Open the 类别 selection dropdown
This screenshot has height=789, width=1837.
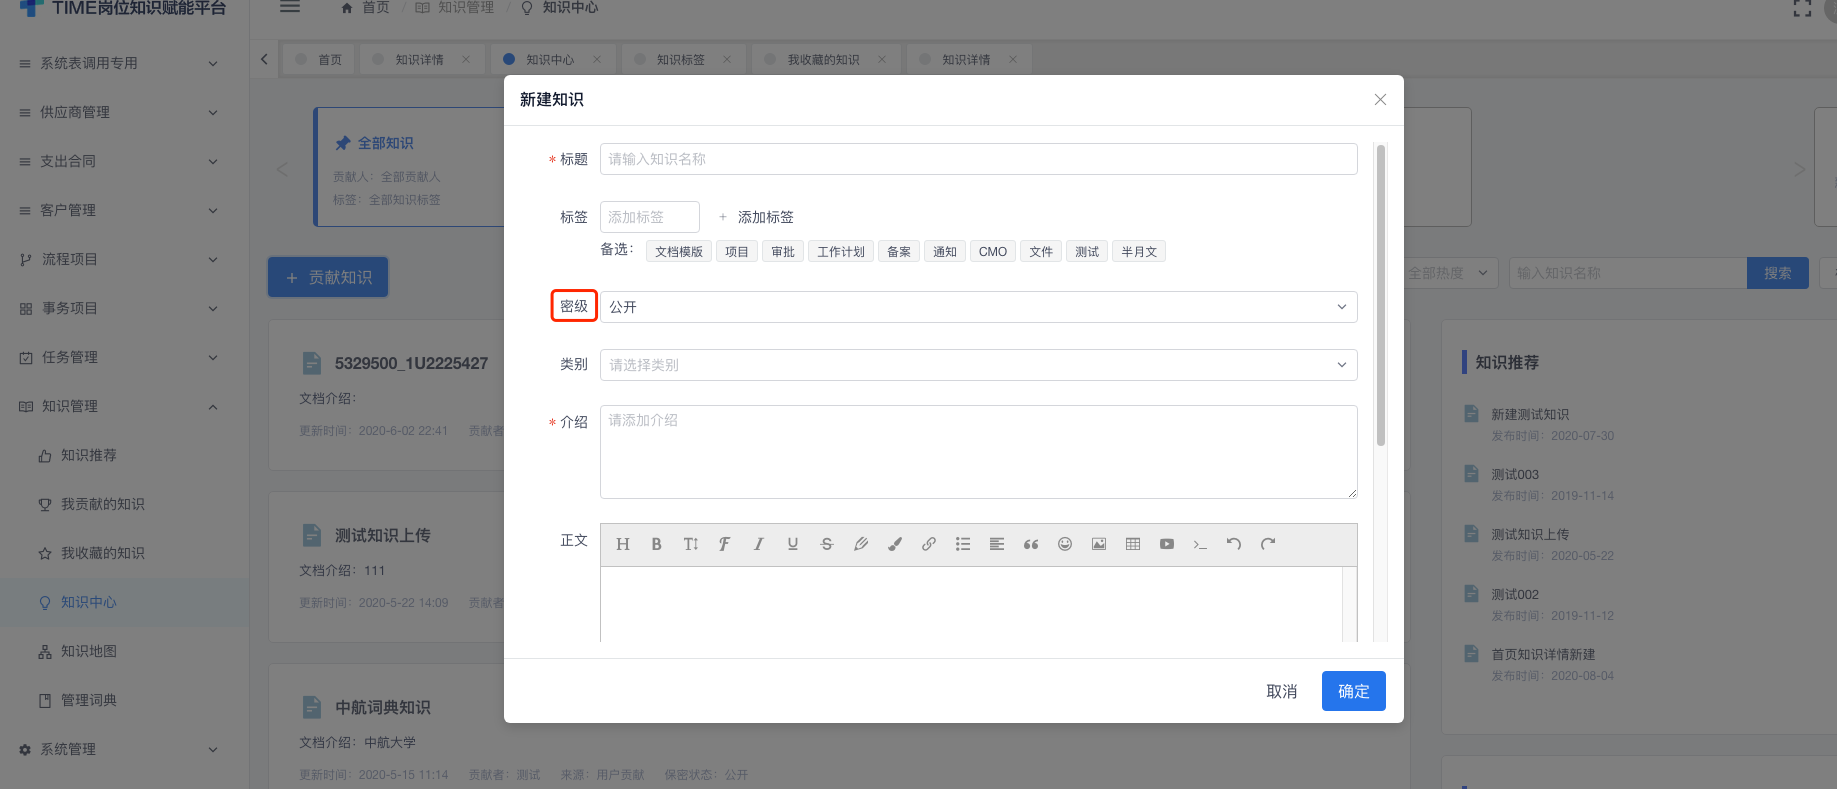point(978,365)
